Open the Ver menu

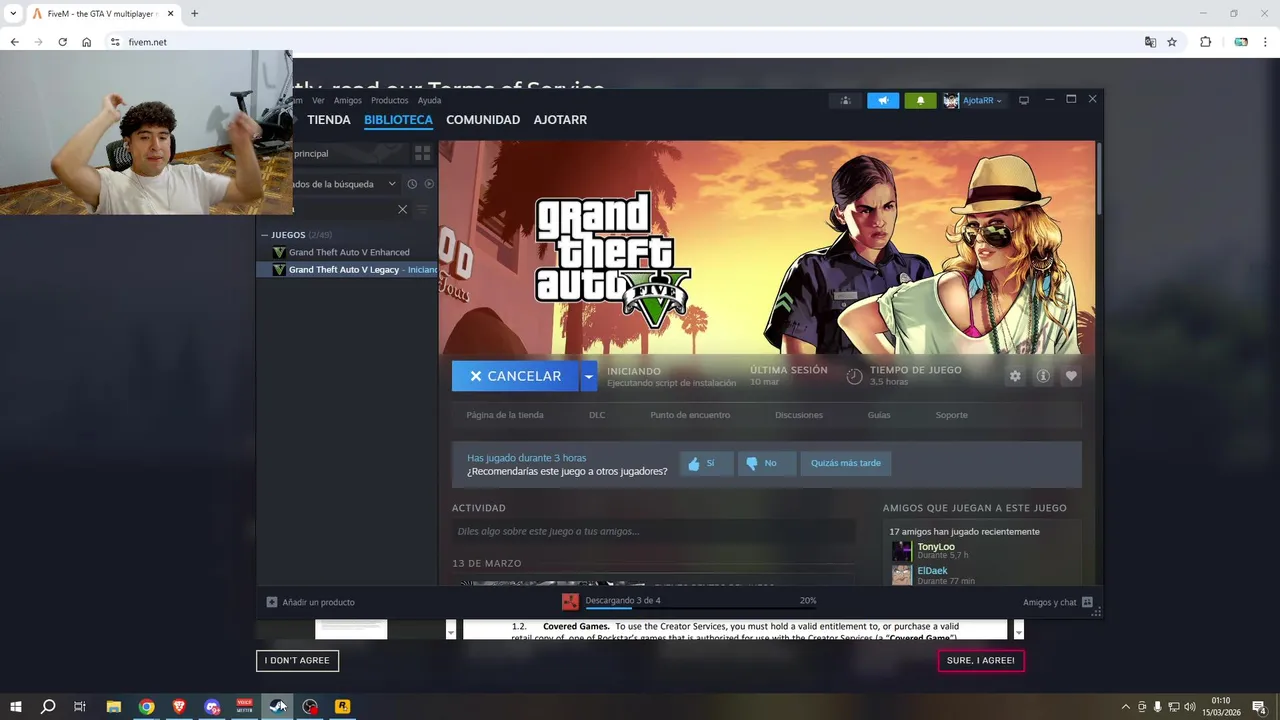(x=318, y=100)
